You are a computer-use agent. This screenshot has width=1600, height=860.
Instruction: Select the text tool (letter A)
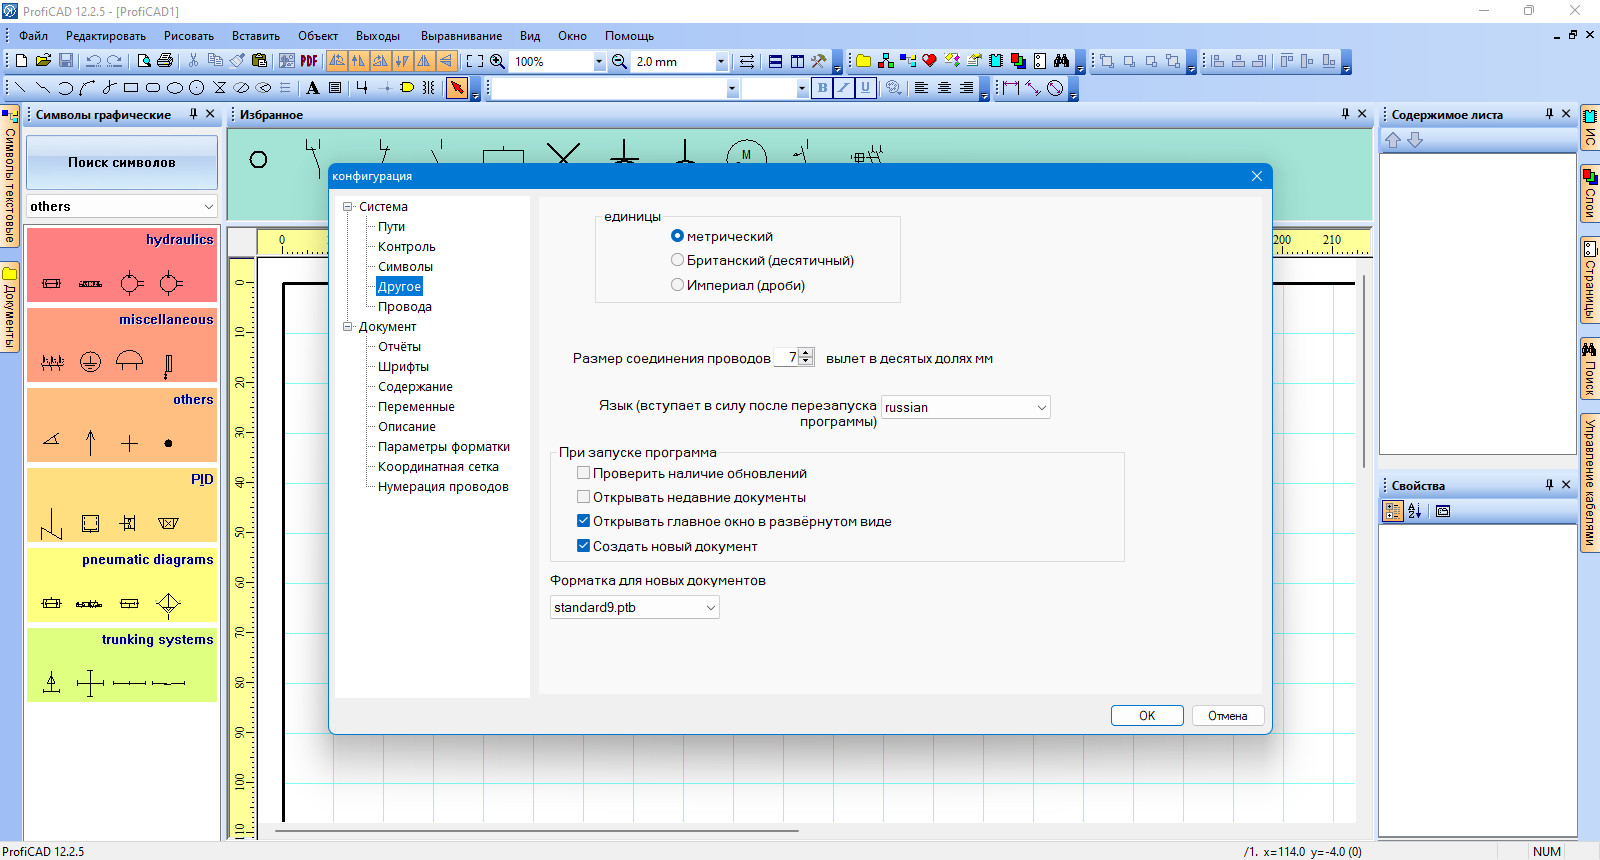coord(313,88)
